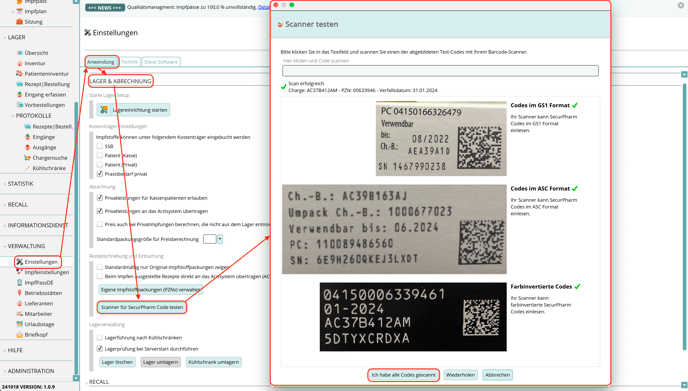
Task: Click sidebar scroll-down arrow button
Action: [76, 378]
